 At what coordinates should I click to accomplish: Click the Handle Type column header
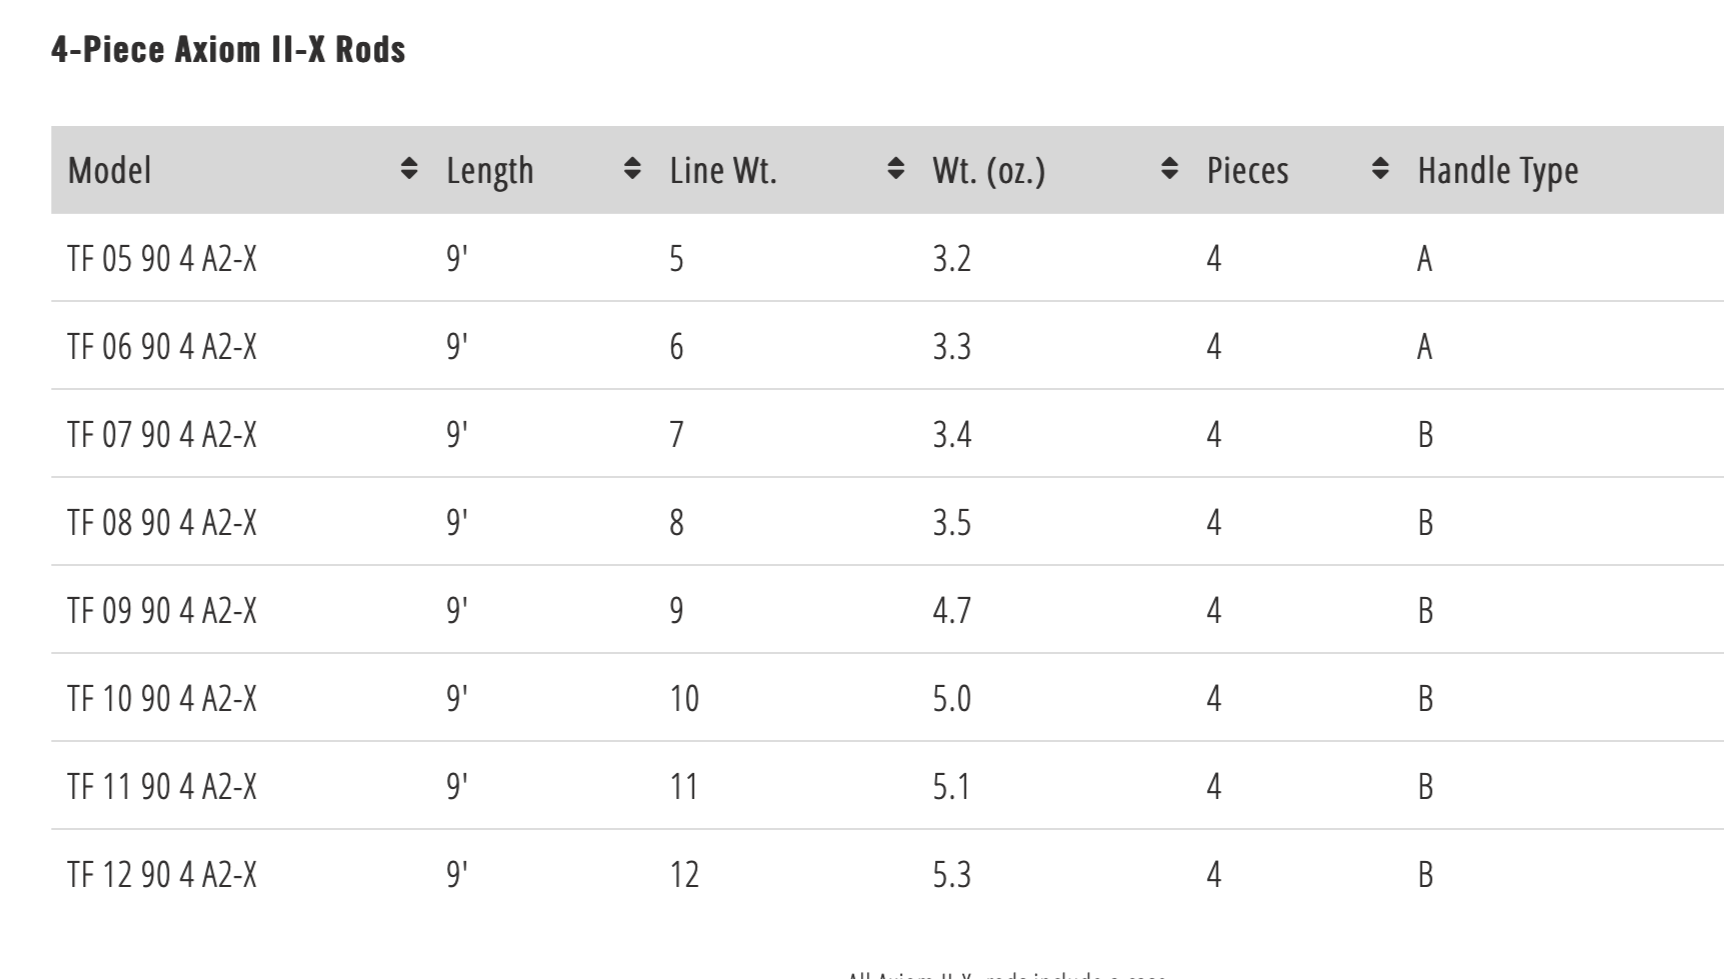(x=1498, y=170)
